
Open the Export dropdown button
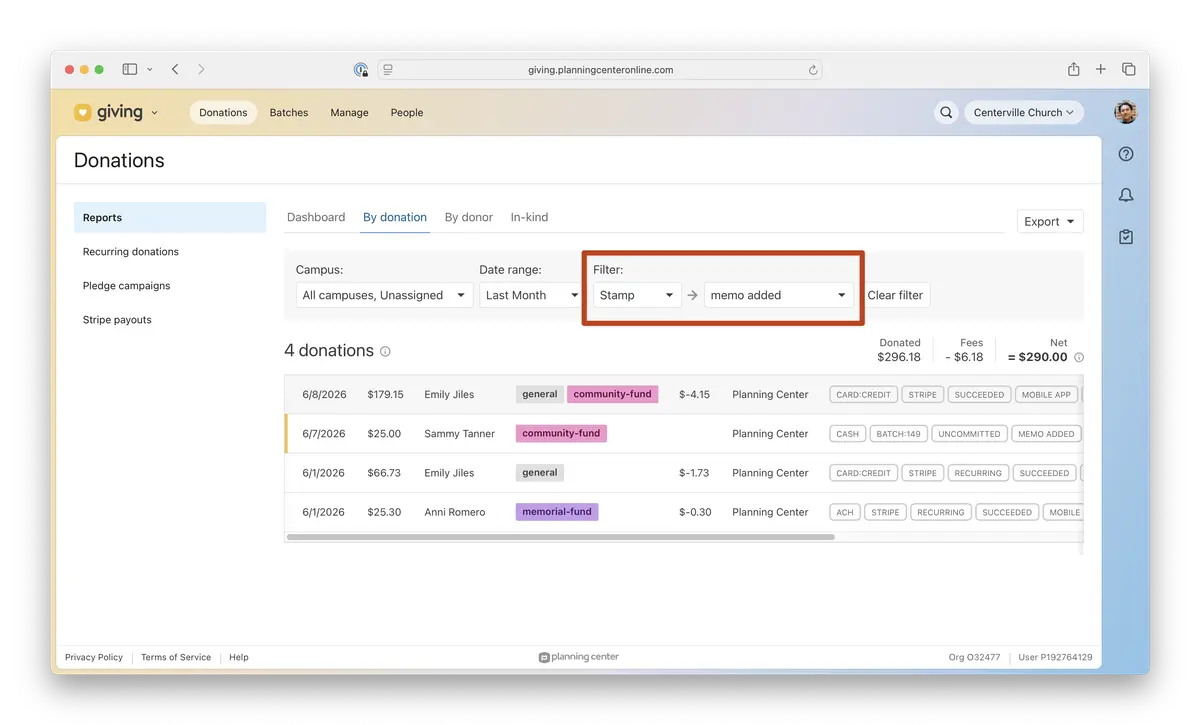click(1050, 222)
